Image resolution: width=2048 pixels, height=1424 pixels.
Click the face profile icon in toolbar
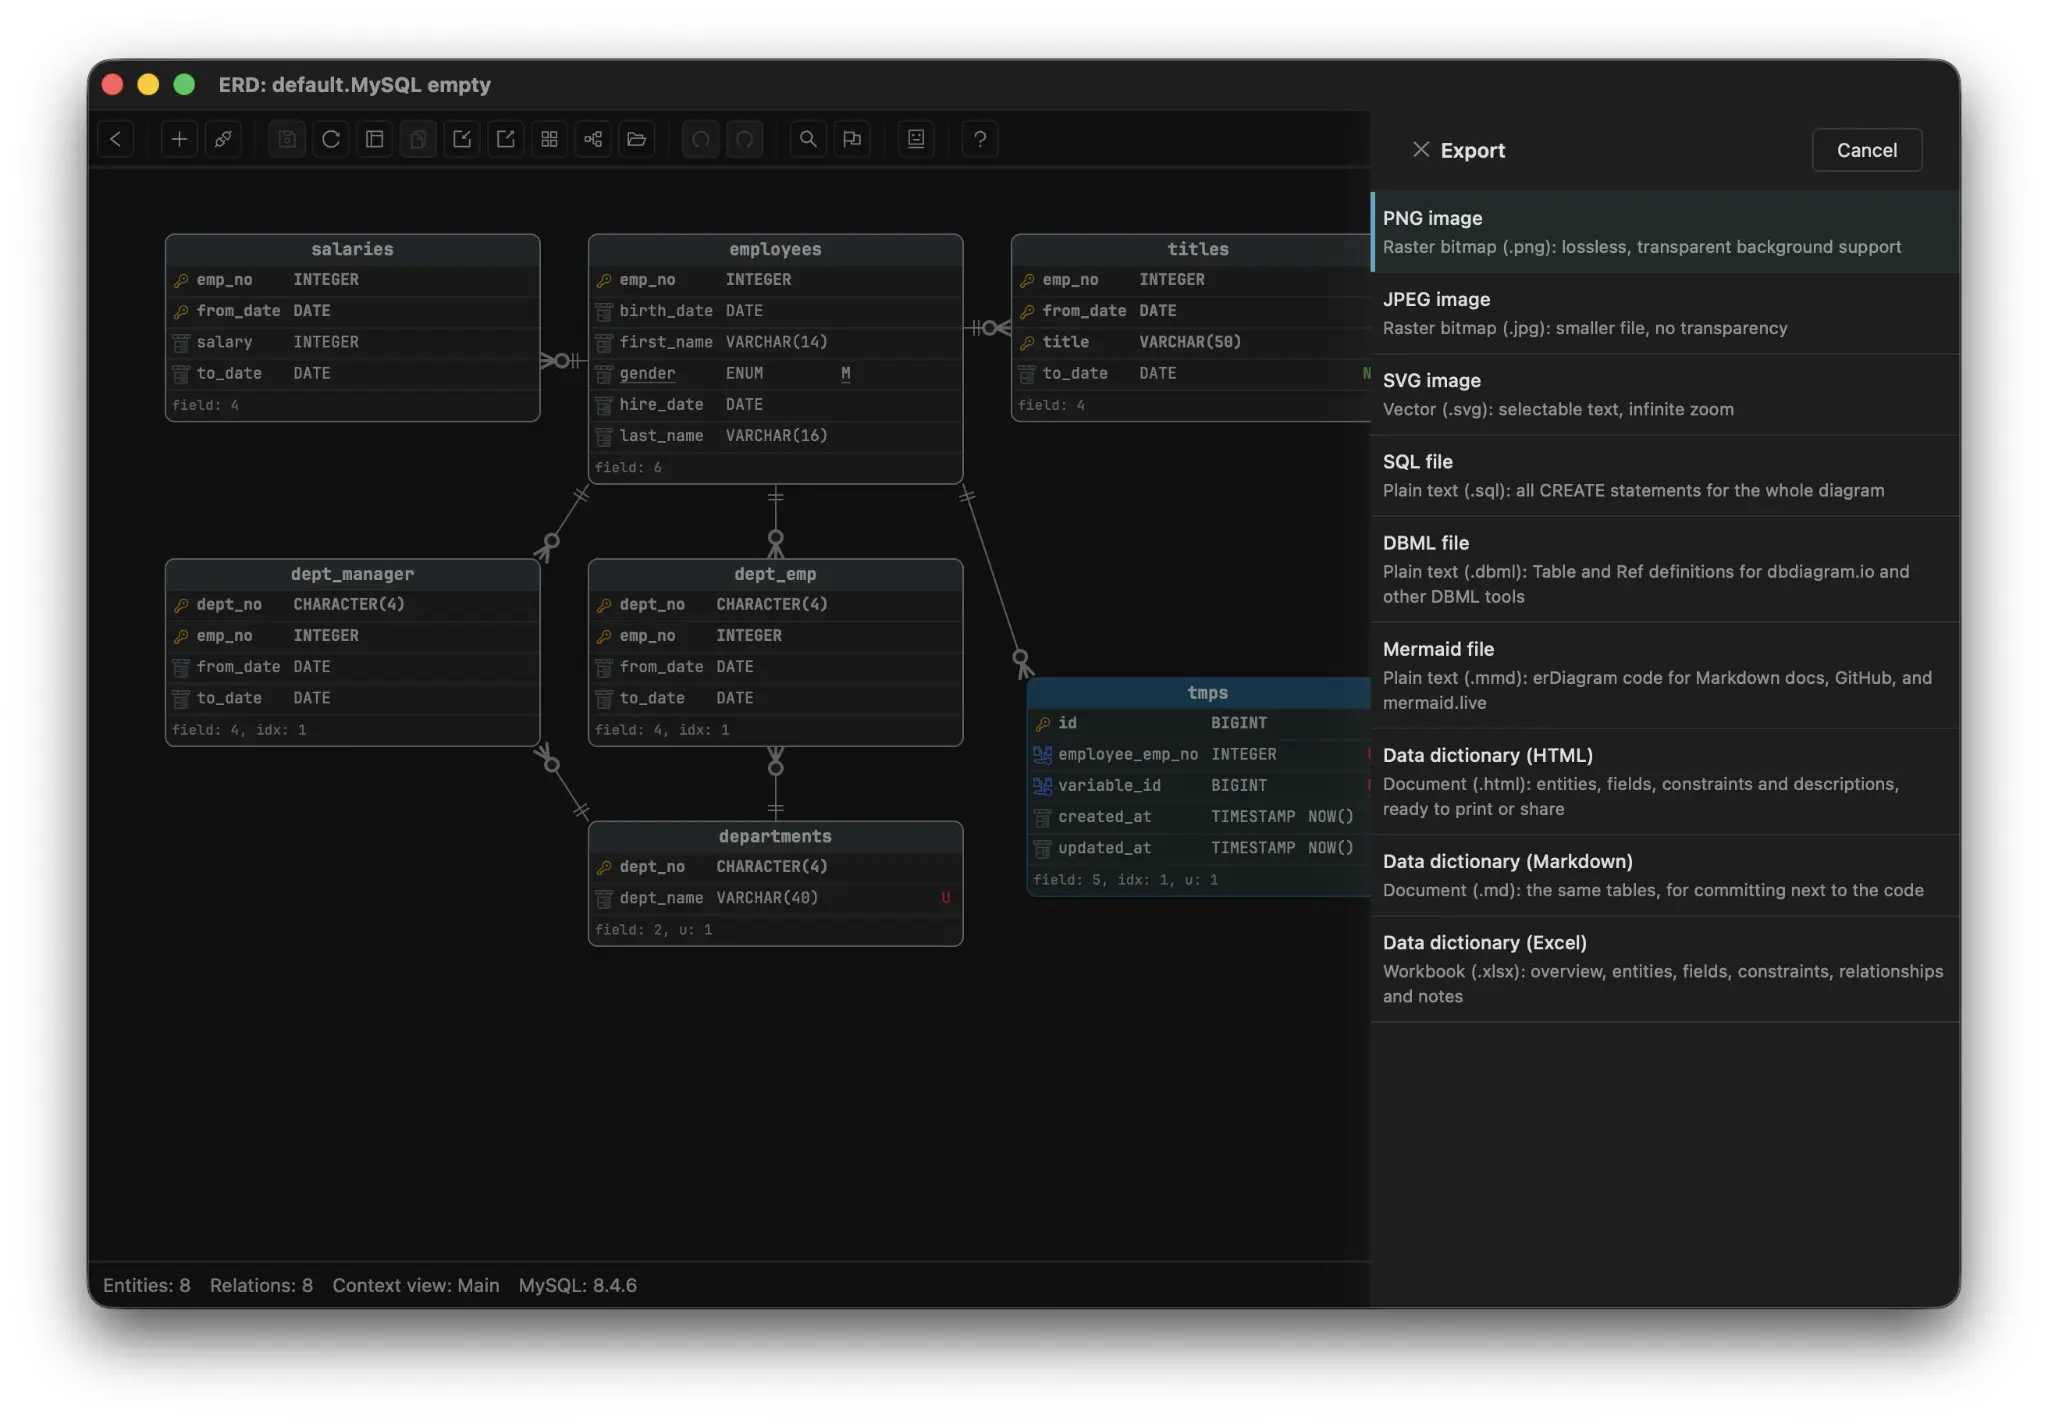[x=916, y=139]
